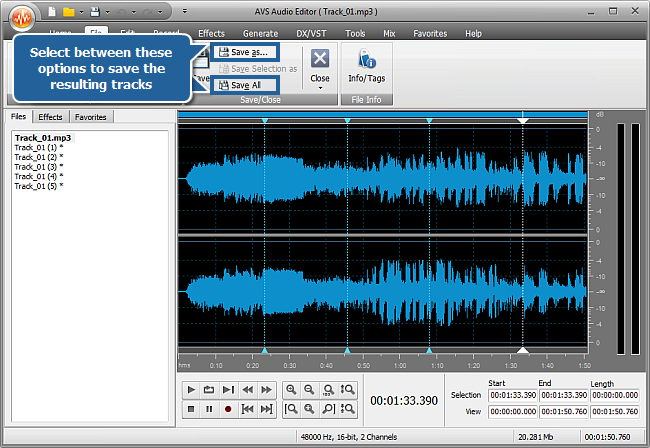The height and width of the screenshot is (448, 650).
Task: Select Track_01 (5) in file list
Action: click(39, 186)
